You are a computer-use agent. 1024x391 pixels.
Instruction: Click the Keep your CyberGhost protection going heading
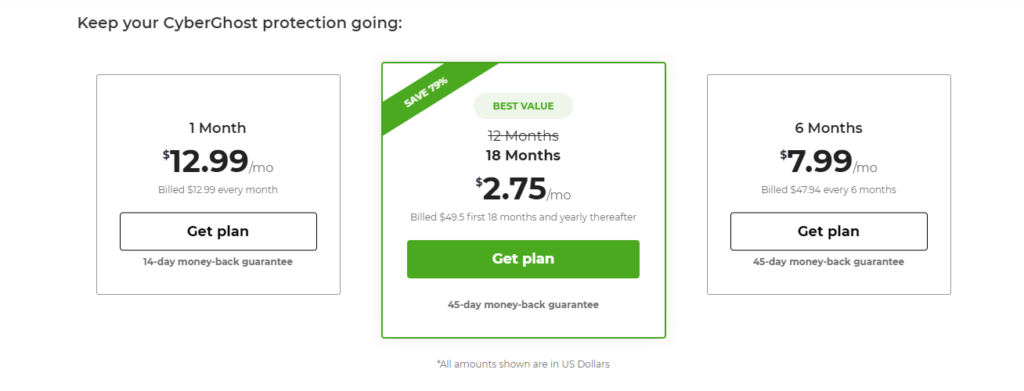pyautogui.click(x=240, y=23)
